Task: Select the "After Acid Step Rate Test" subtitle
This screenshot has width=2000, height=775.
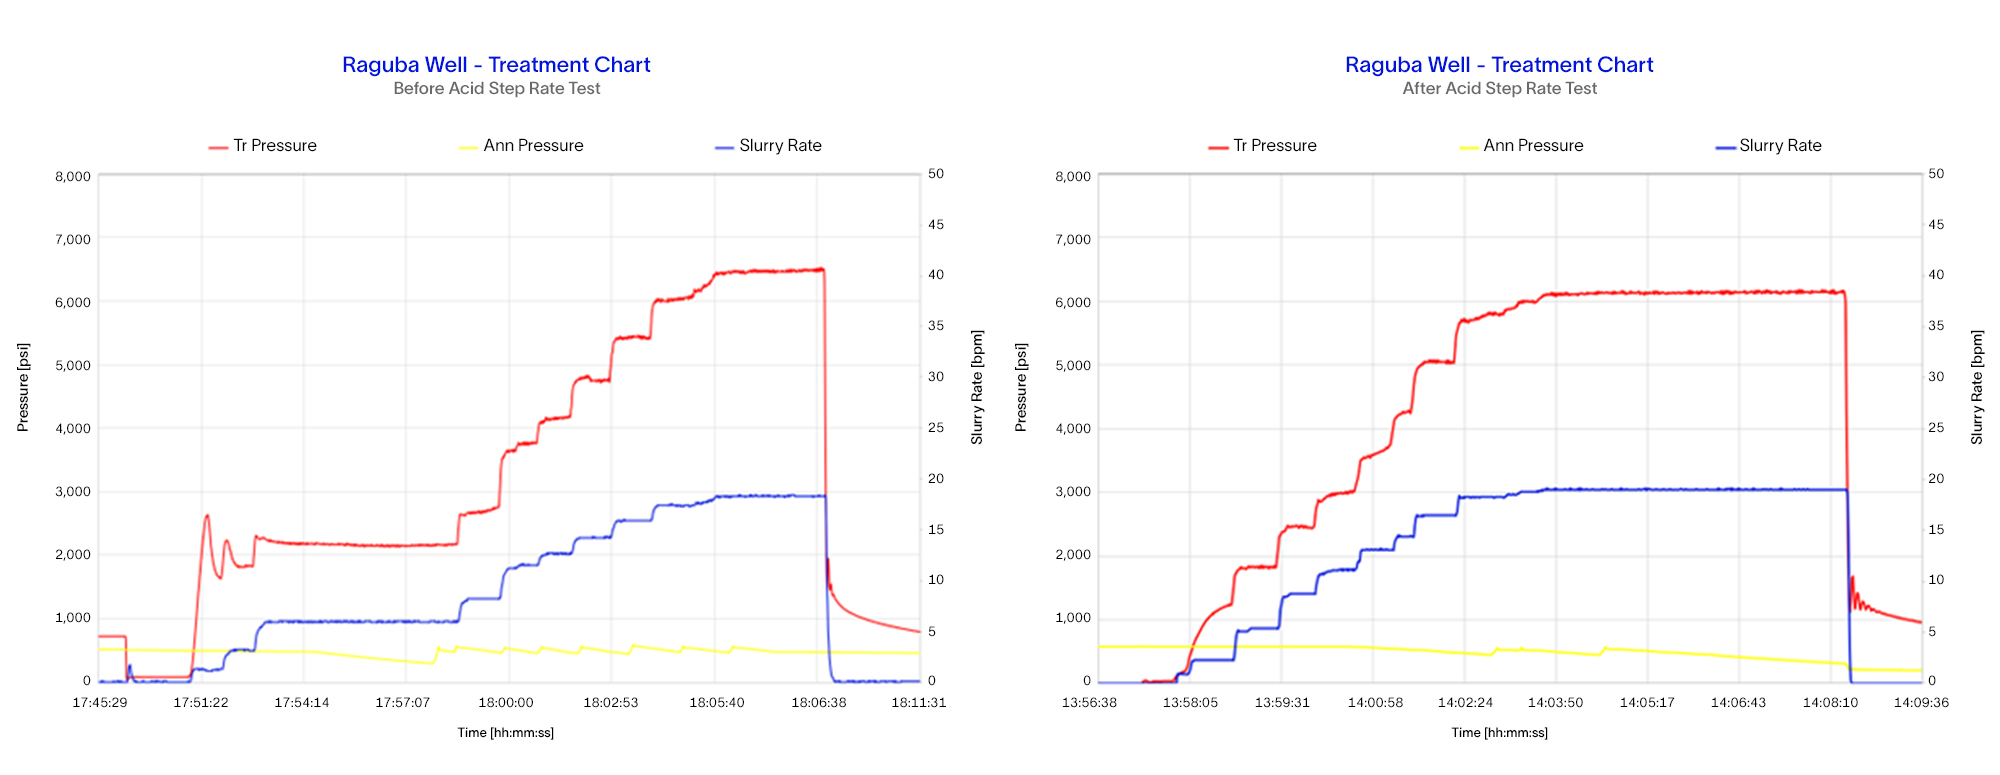Action: (x=1499, y=89)
